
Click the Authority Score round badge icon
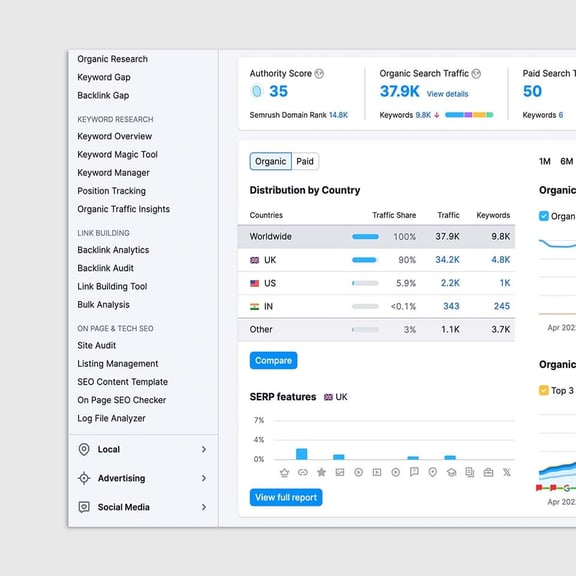click(x=257, y=91)
